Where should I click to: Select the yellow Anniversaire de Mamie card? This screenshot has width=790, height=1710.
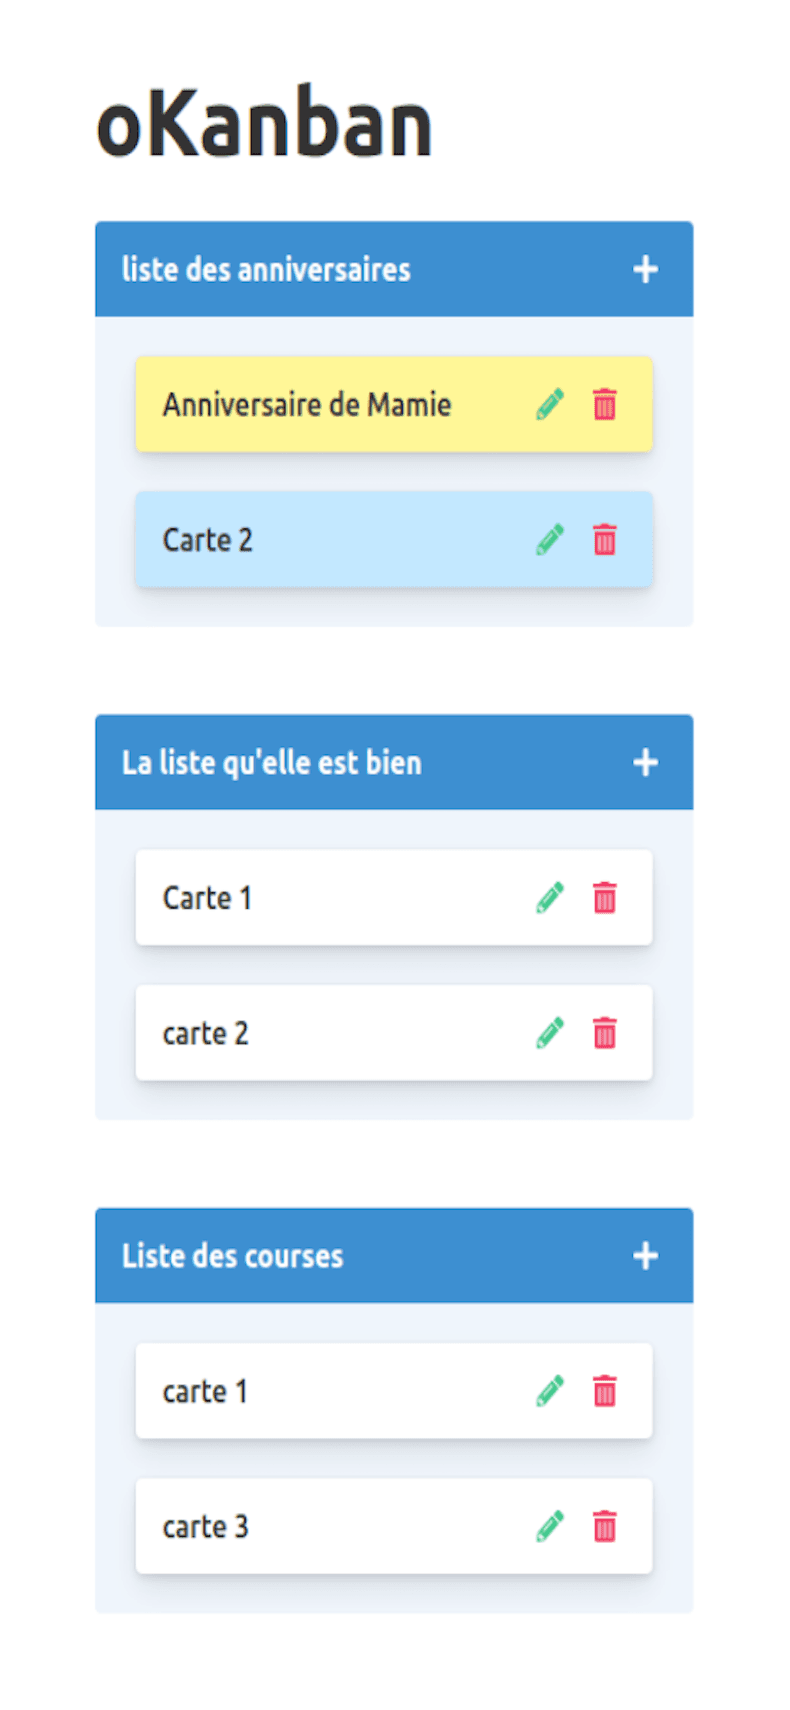307,405
